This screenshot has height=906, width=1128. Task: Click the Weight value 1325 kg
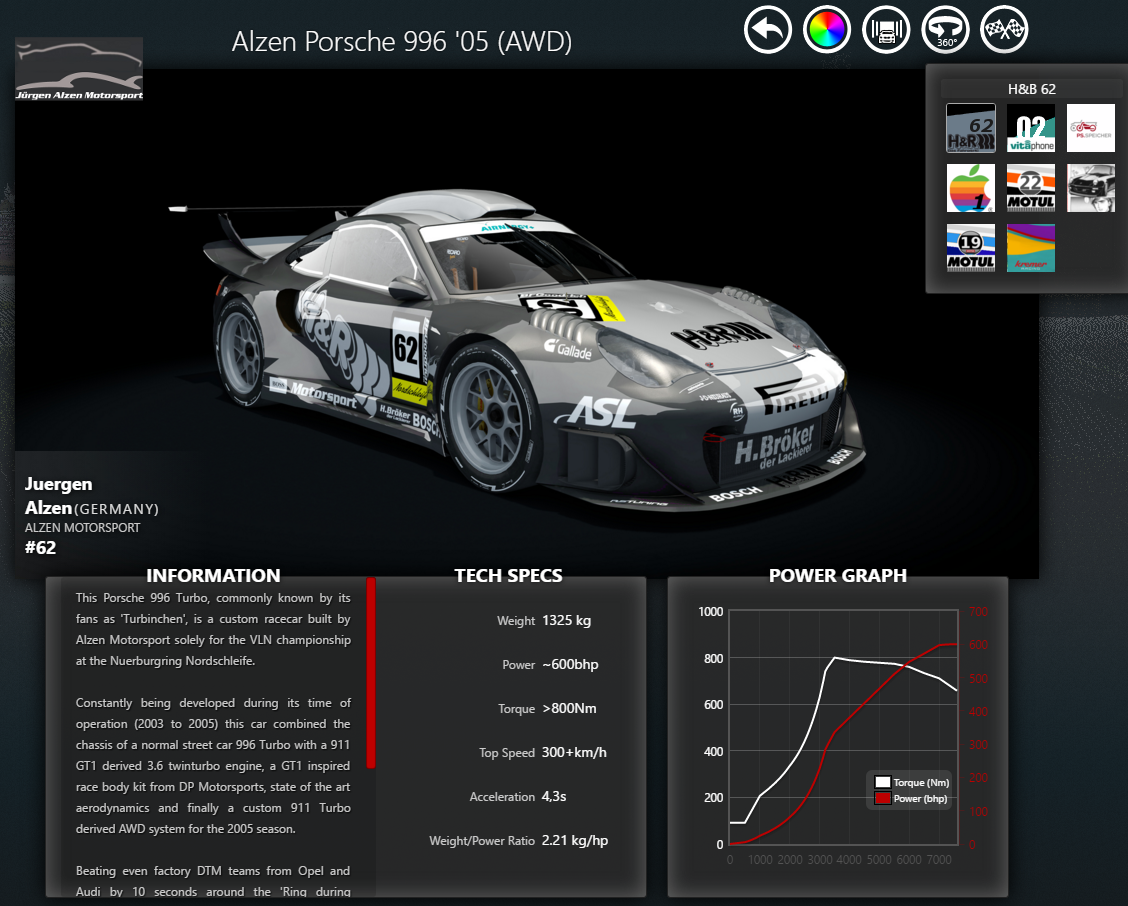pyautogui.click(x=566, y=620)
